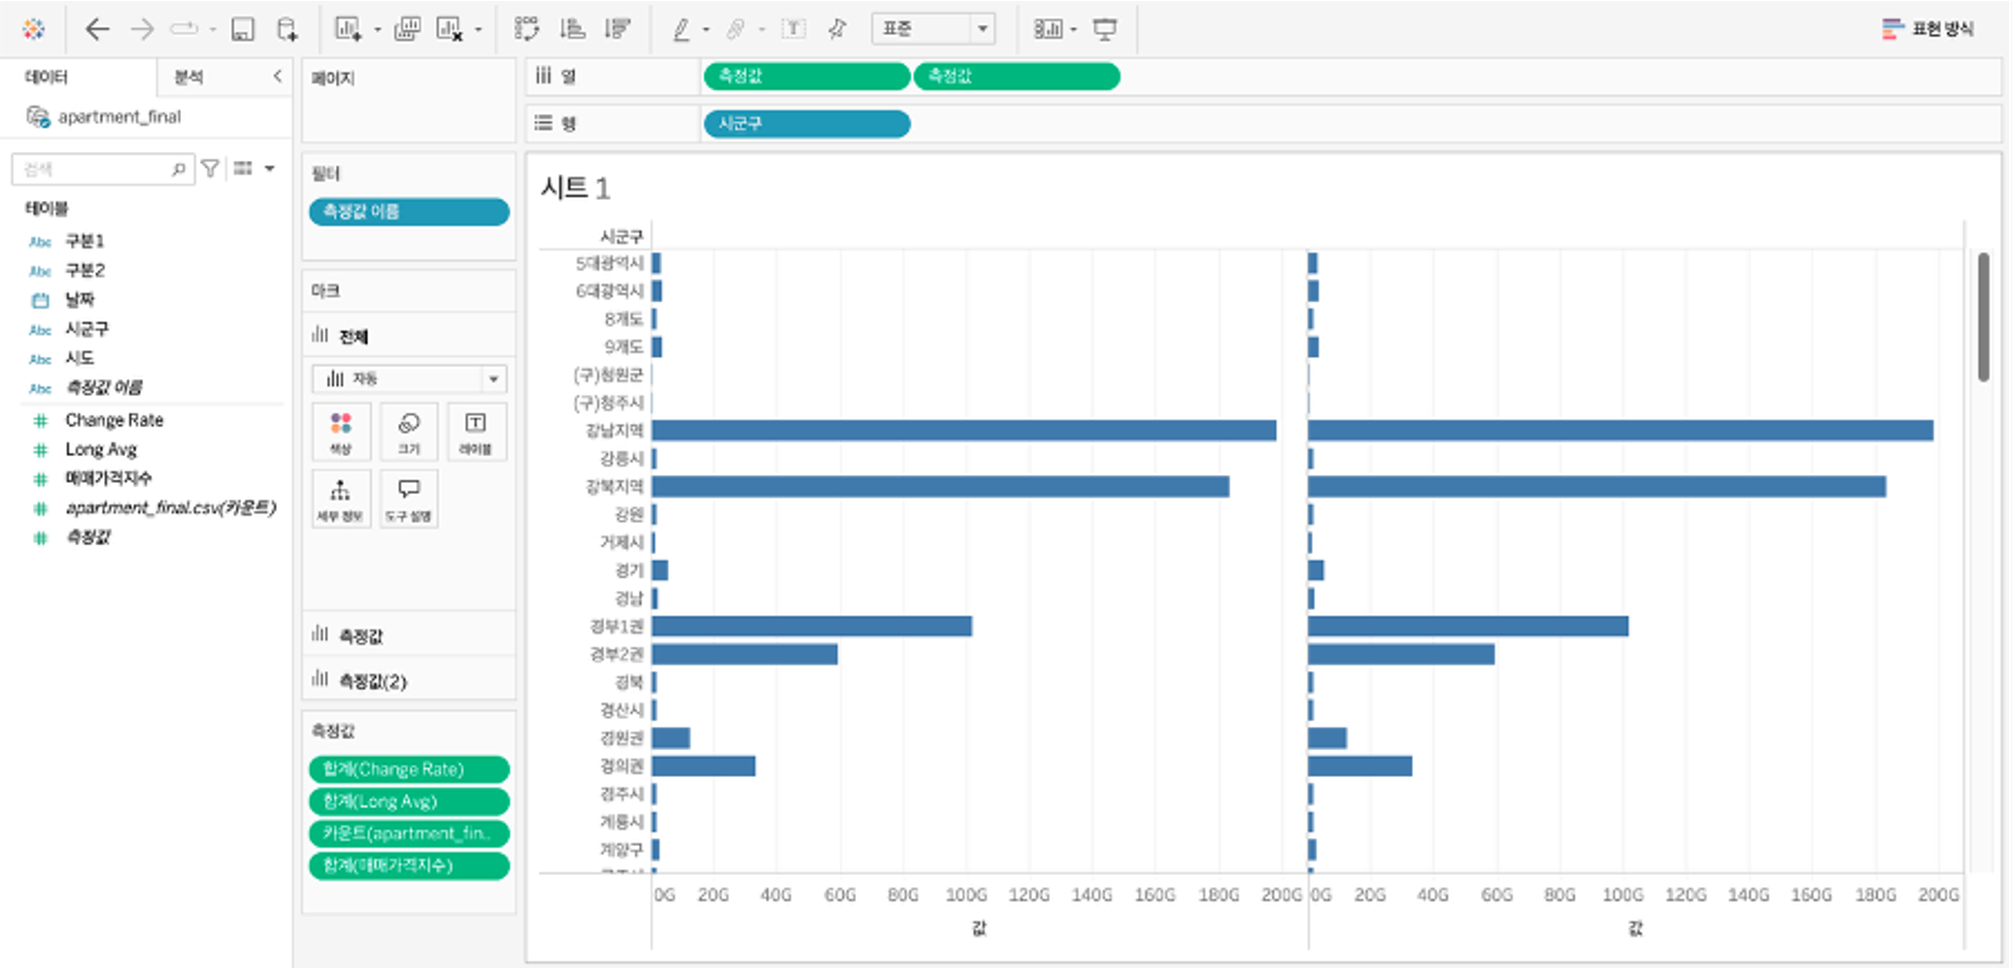Click the 세부 정보 (Detail) marks button

click(x=341, y=499)
